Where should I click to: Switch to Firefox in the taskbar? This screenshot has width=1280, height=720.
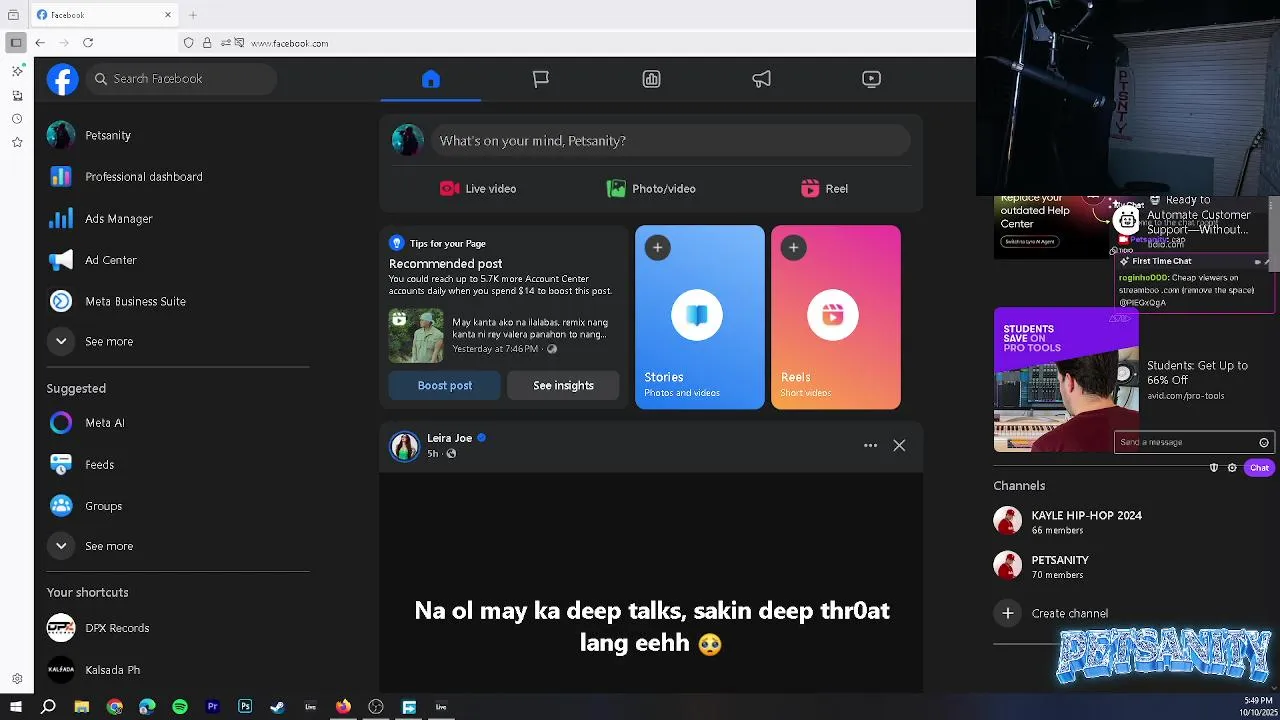click(x=343, y=707)
